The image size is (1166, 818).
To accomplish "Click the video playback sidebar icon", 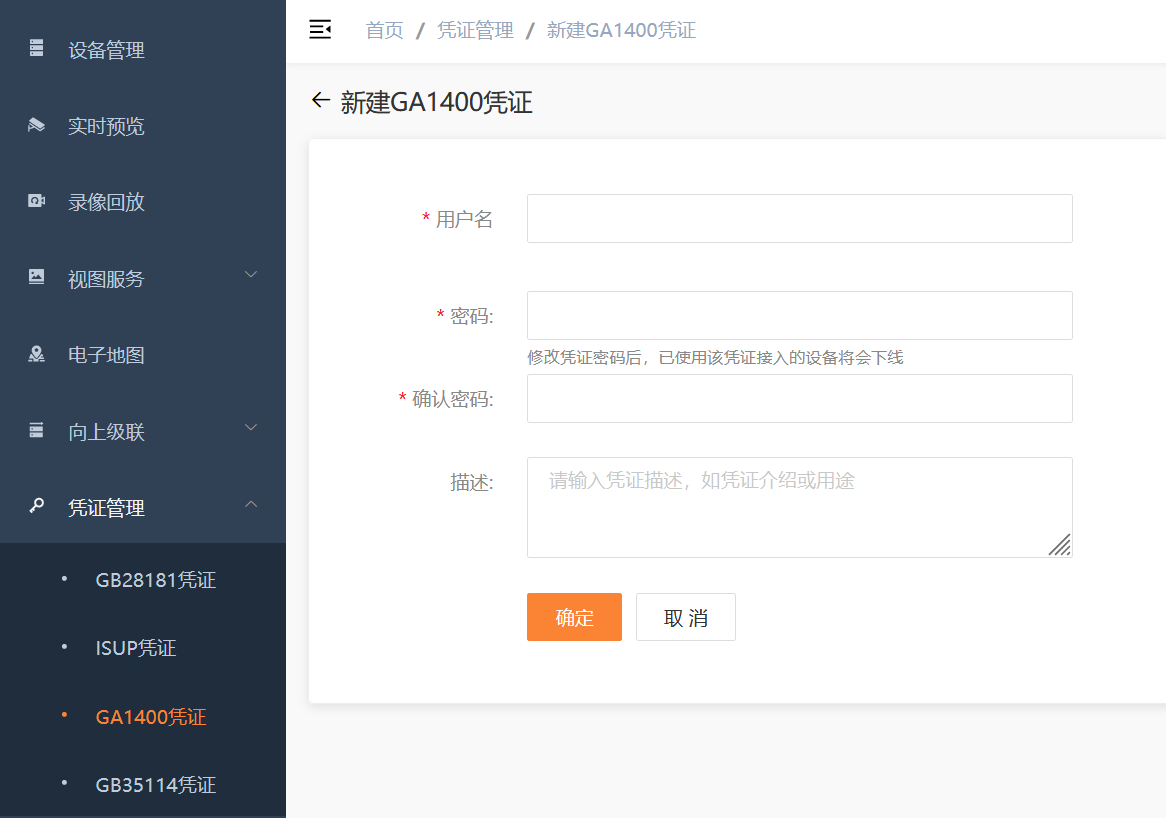I will (x=37, y=201).
